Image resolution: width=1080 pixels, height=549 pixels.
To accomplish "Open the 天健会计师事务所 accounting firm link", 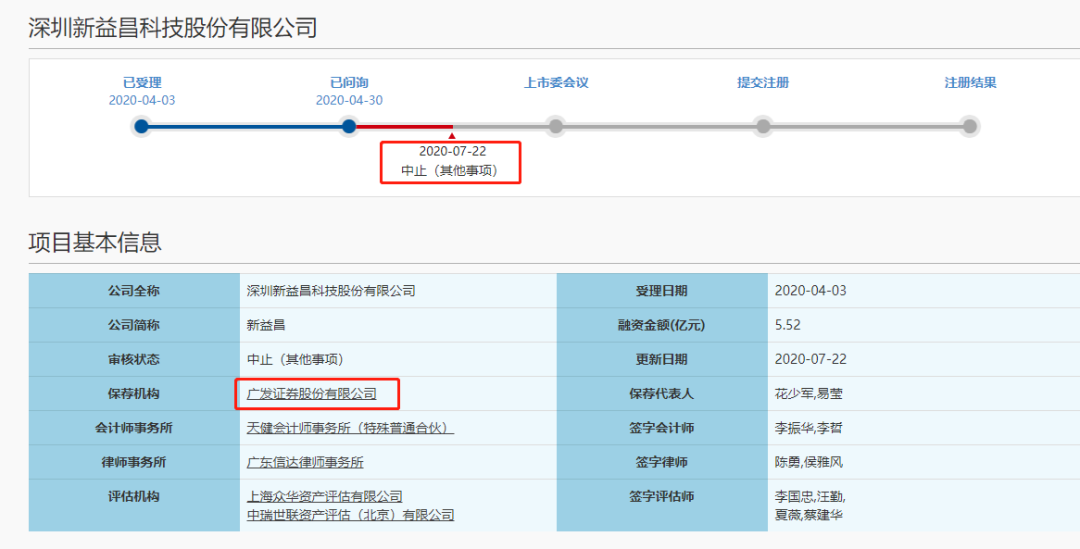I will 350,428.
